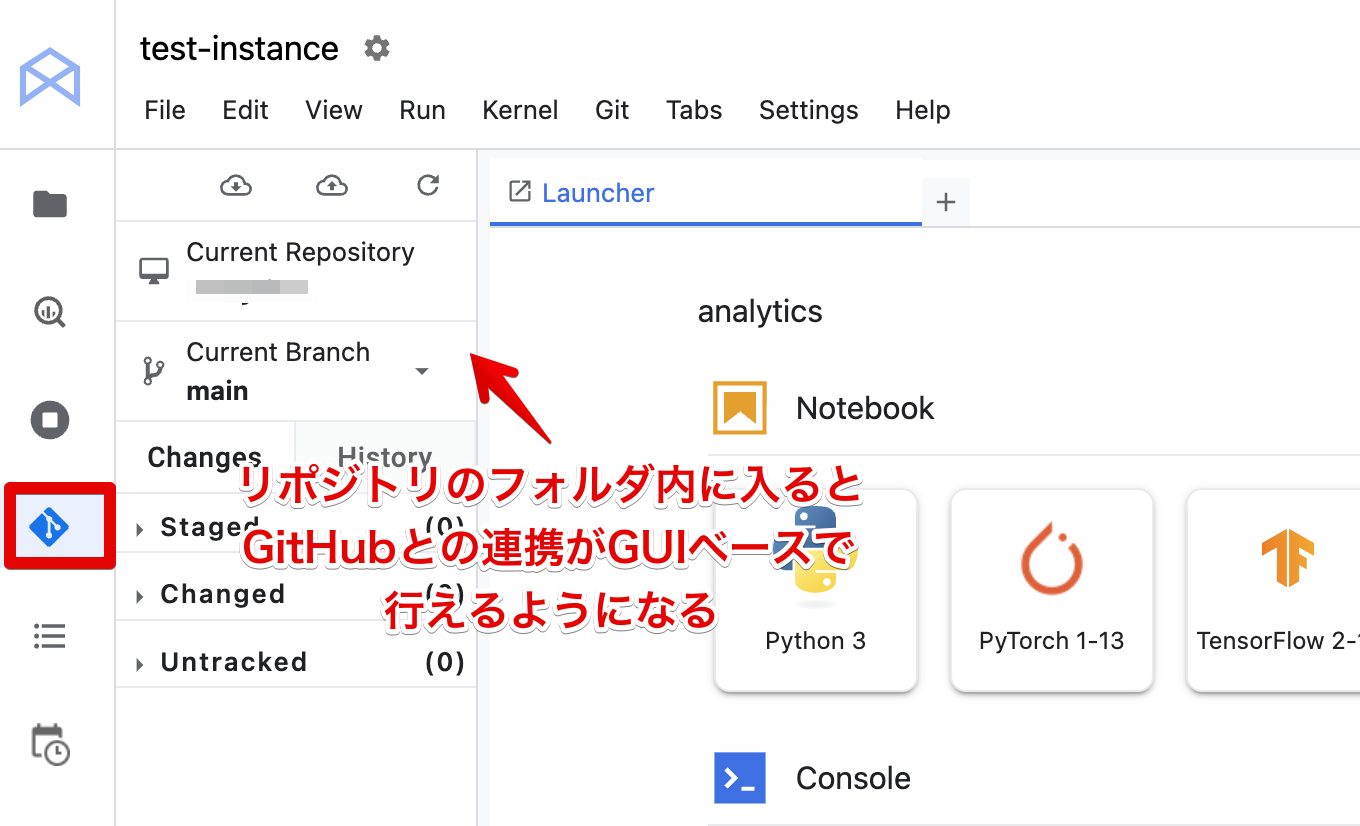Refresh the Git repository status

pos(428,185)
